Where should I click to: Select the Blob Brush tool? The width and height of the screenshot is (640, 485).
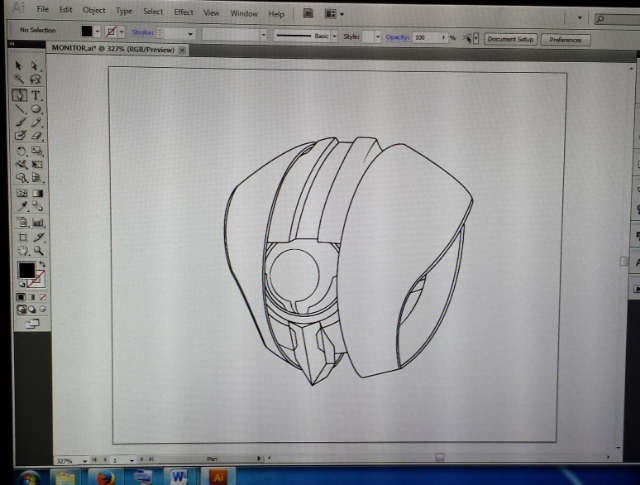point(20,135)
